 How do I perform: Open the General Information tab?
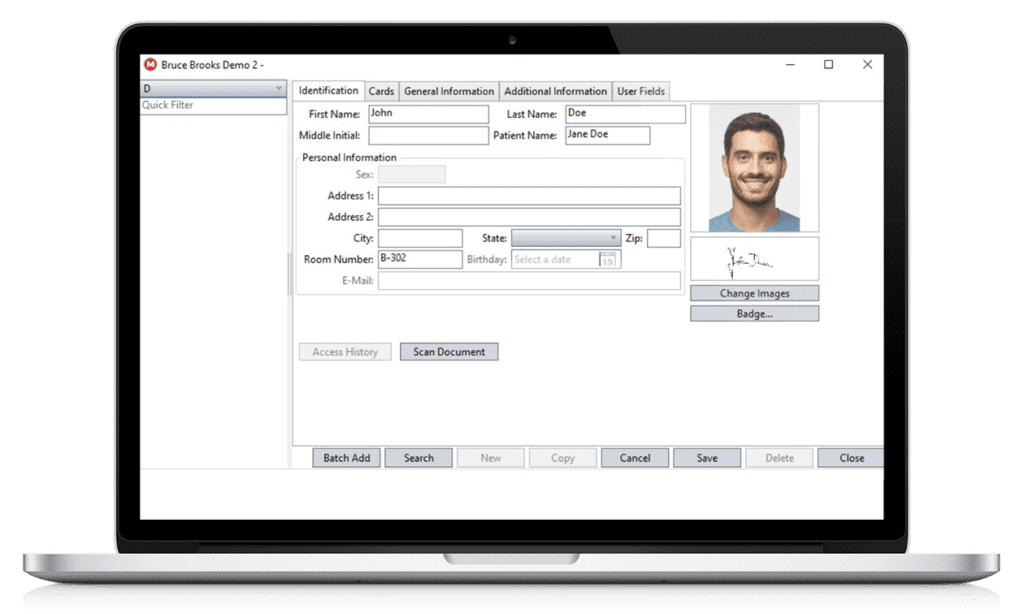449,91
